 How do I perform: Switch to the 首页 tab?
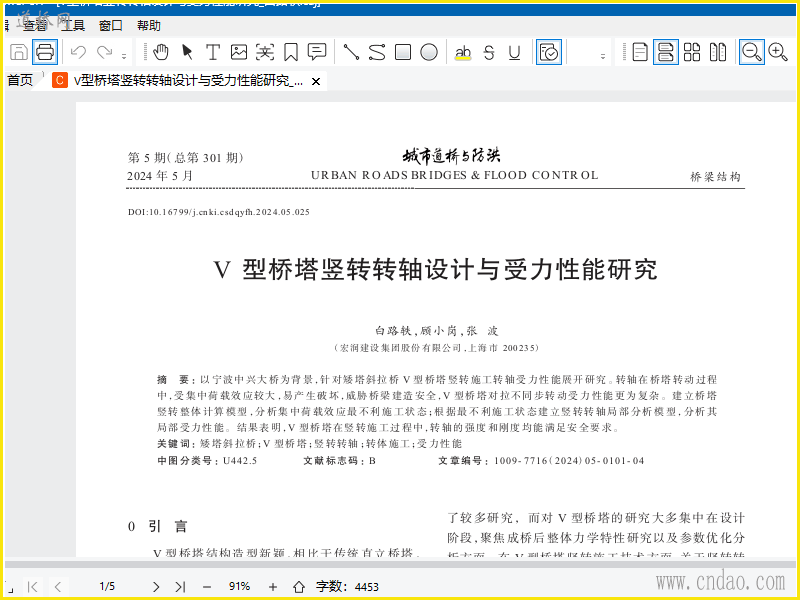click(x=20, y=80)
